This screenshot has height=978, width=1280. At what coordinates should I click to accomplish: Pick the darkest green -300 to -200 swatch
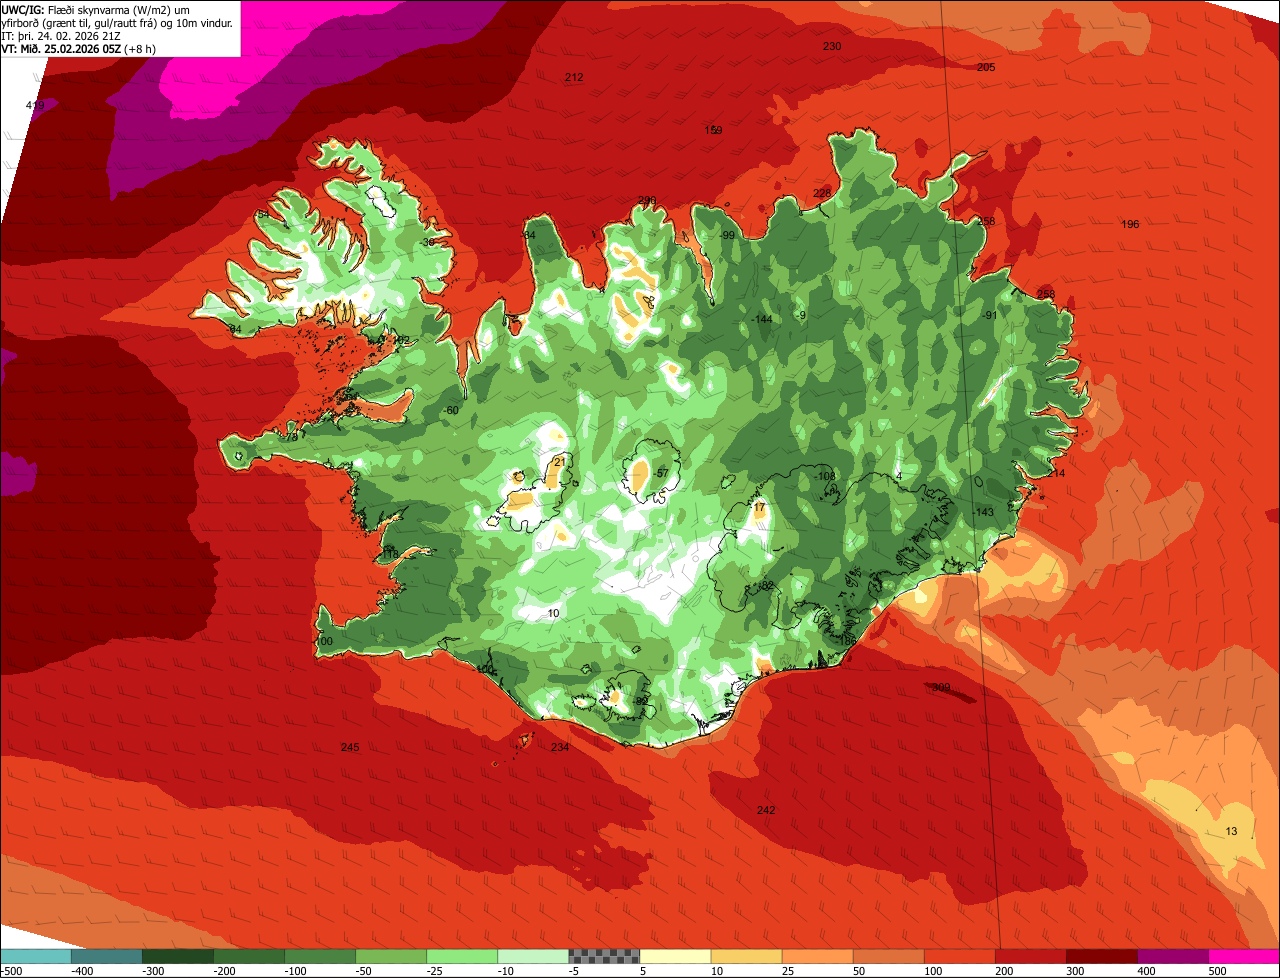pyautogui.click(x=178, y=955)
